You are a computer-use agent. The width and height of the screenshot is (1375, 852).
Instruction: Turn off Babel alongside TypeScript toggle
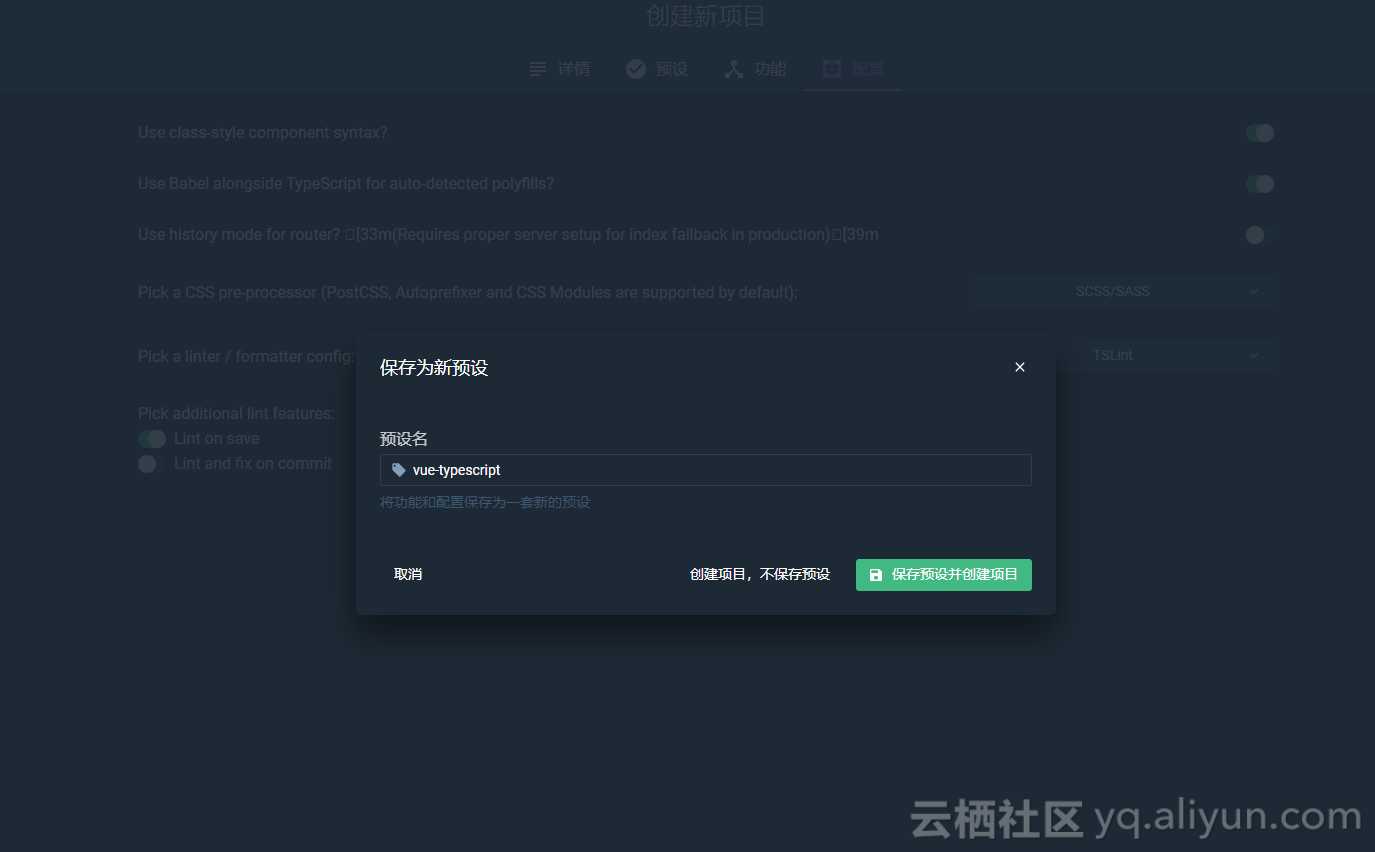coord(1259,183)
